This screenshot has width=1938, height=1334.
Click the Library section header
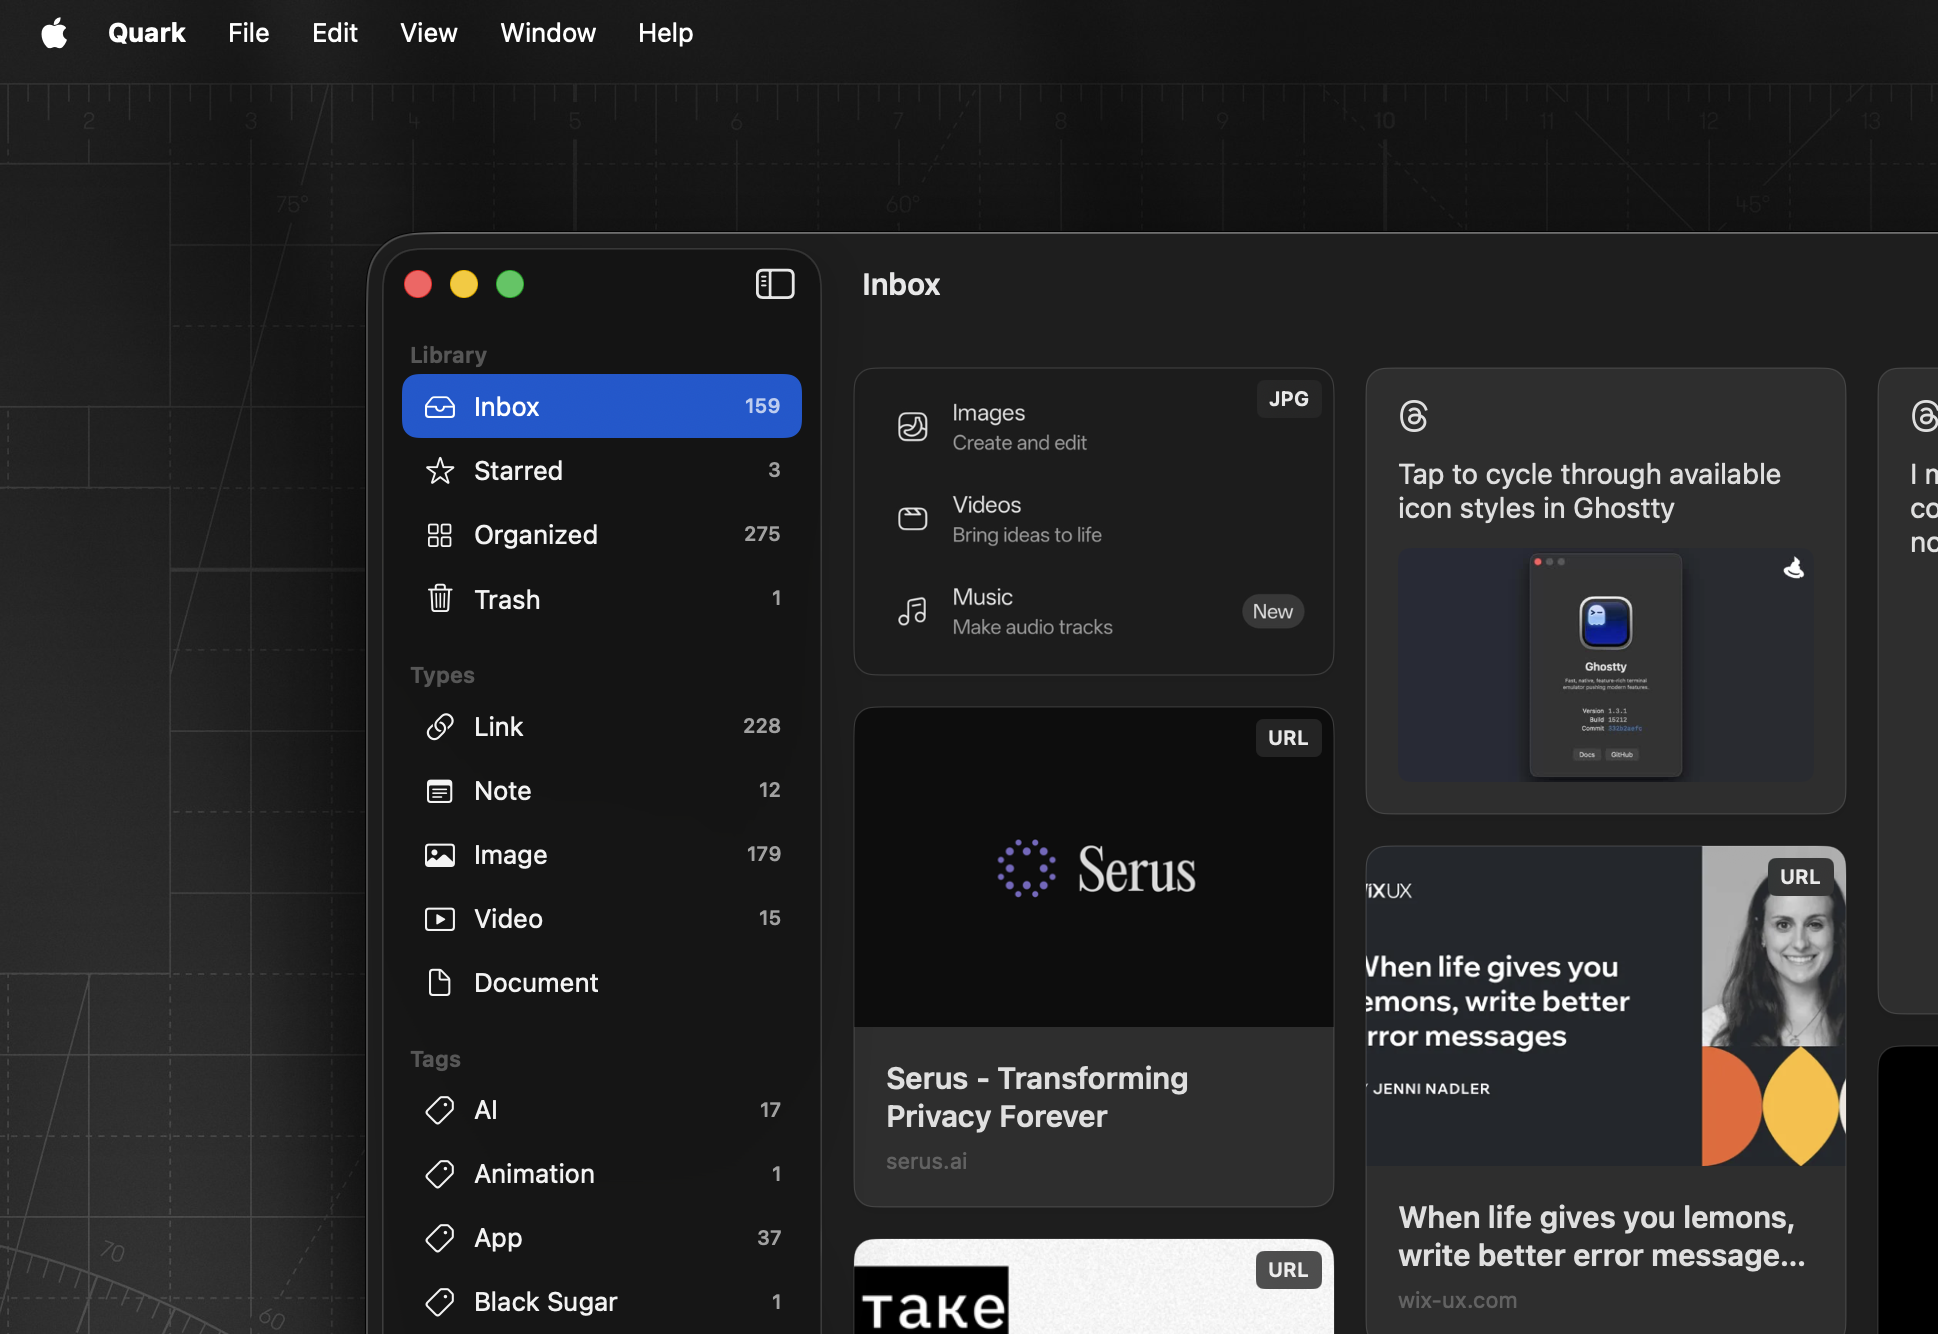click(448, 355)
